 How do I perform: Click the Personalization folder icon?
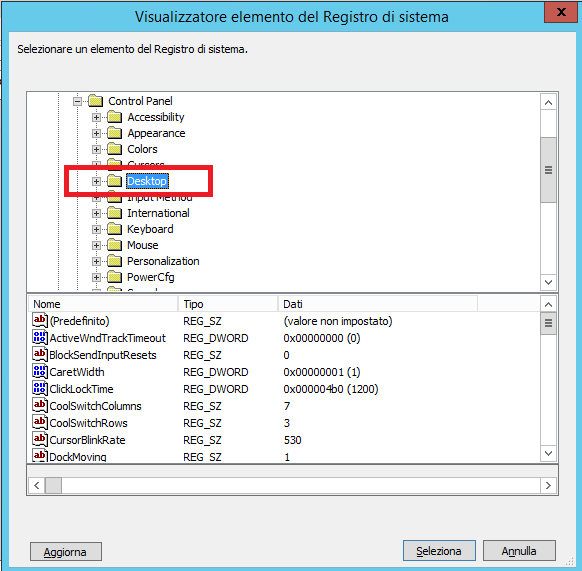point(114,261)
